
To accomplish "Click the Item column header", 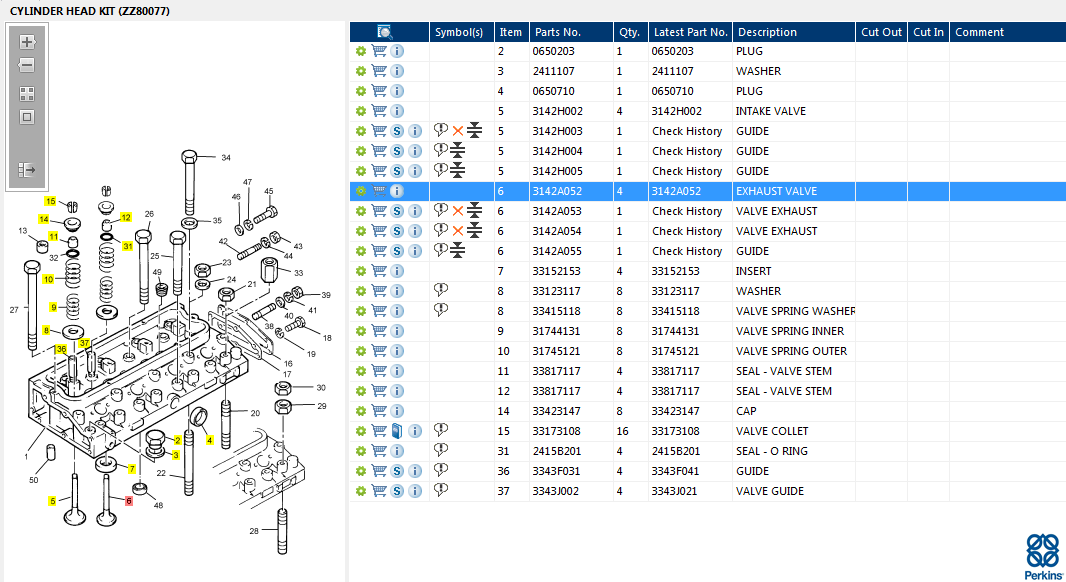I will point(510,32).
